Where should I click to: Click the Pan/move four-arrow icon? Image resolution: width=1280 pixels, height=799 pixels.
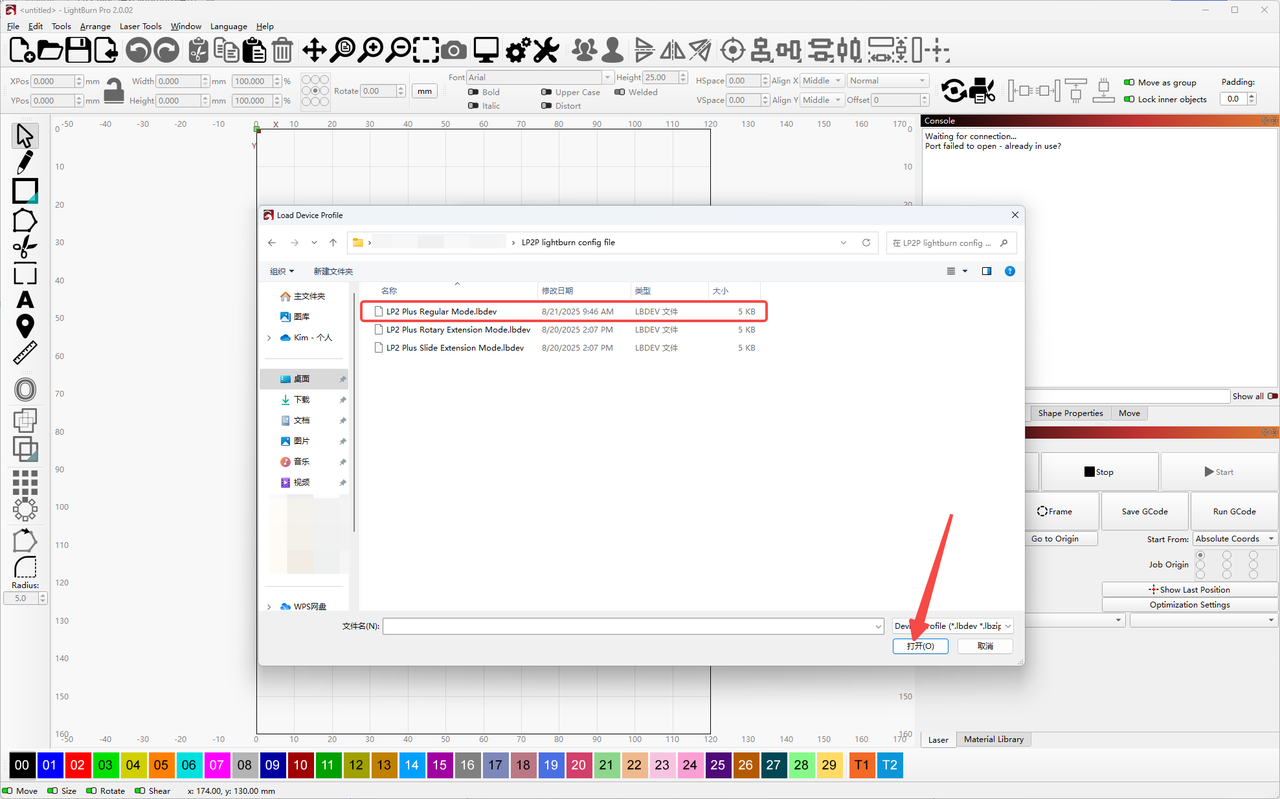tap(314, 49)
